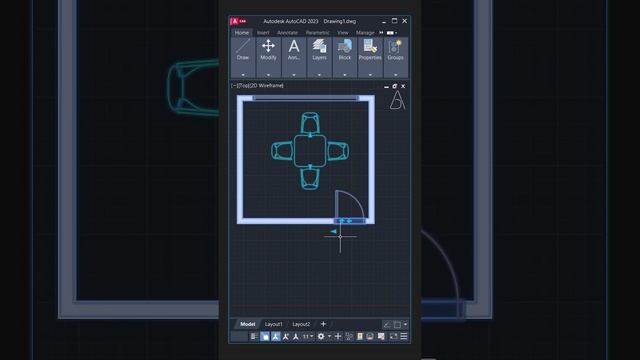Screen dimensions: 640x360
Task: Open the status bar customization menu icon
Action: coord(404,336)
